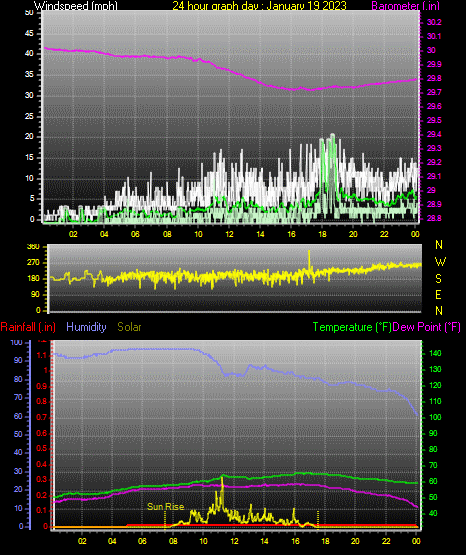
Task: Click the 29.8 barometer axis value
Action: 434,78
